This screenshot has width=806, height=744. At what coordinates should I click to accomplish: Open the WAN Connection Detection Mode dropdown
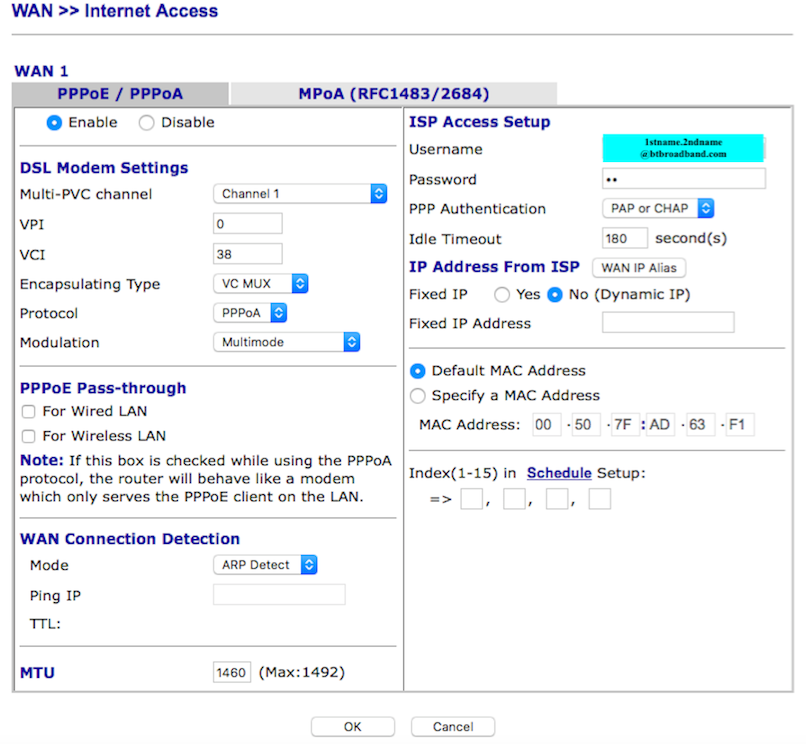click(x=265, y=565)
